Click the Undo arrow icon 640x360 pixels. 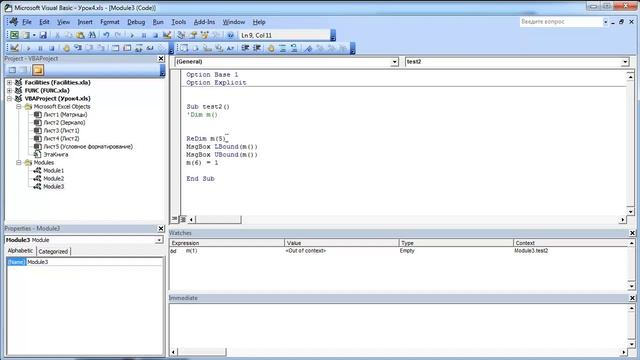click(x=106, y=35)
